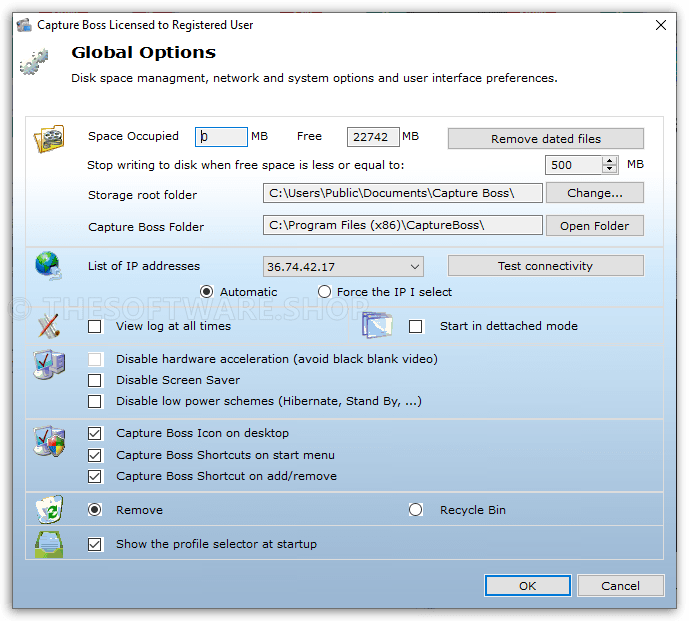Screen dimensions: 689x621
Task: Click the Change... storage folder button
Action: tap(595, 193)
